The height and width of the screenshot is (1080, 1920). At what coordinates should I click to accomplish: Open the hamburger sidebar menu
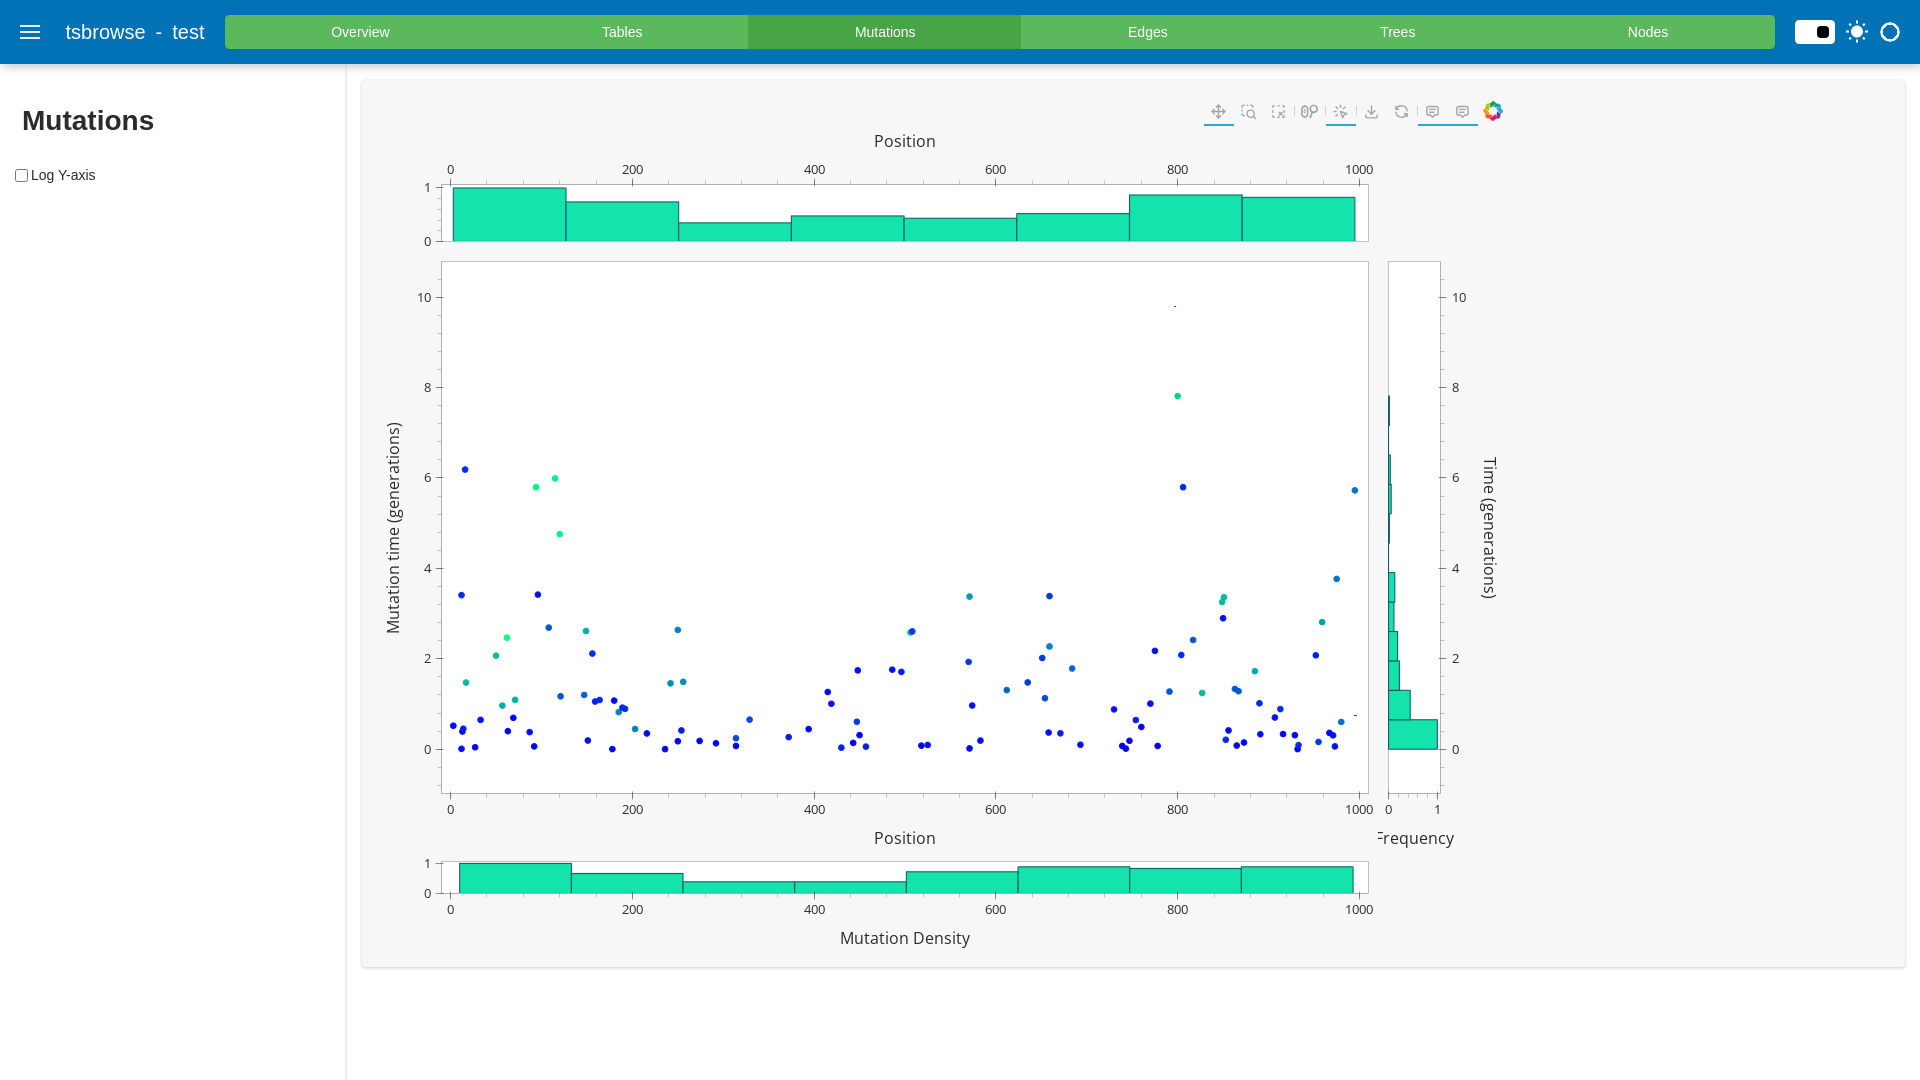(30, 32)
